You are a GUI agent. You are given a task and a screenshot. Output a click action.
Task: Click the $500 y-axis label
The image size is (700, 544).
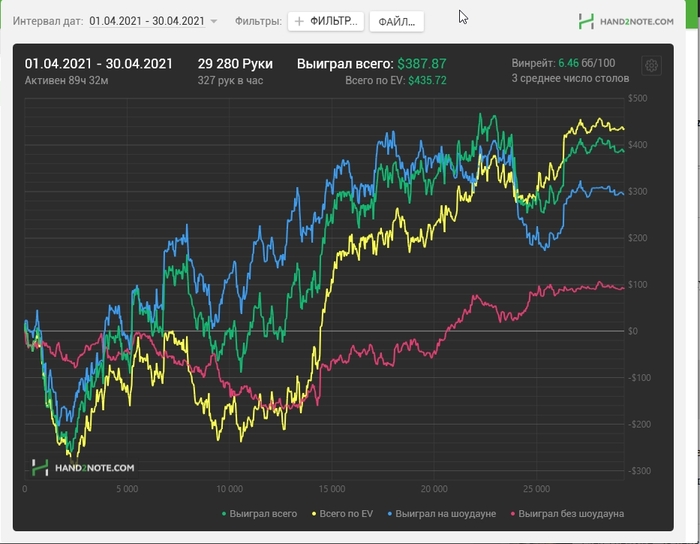pos(638,98)
